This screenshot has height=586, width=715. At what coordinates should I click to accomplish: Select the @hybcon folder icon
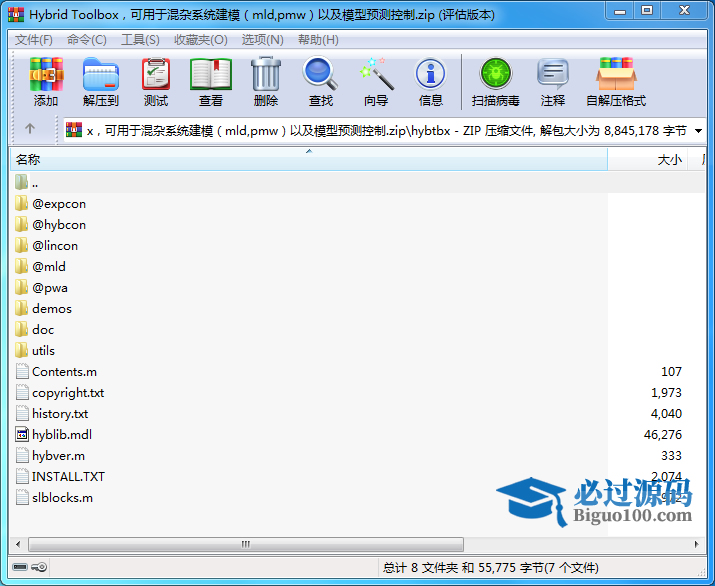(x=21, y=224)
